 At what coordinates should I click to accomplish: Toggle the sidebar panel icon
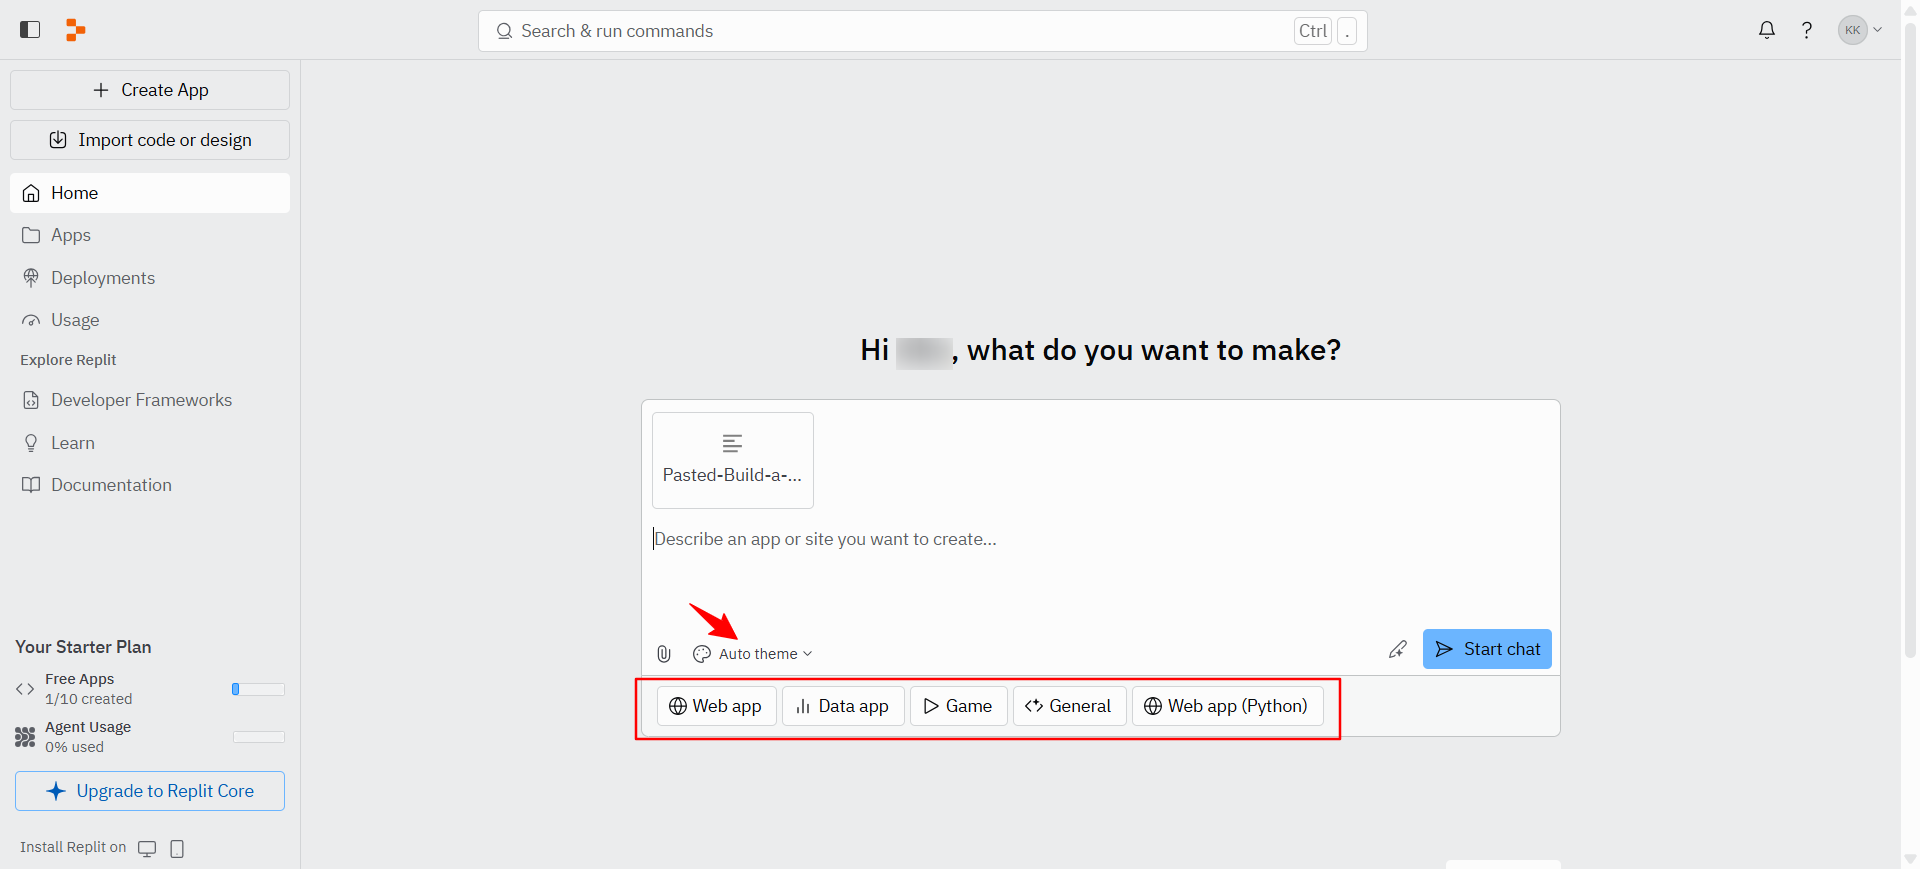pyautogui.click(x=30, y=30)
